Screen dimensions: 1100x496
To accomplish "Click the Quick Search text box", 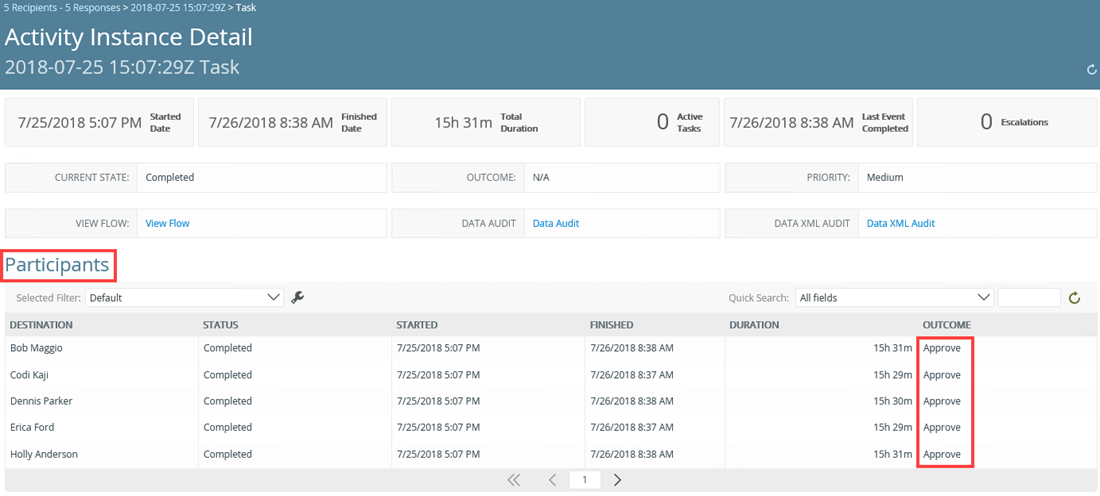I will pos(1028,297).
